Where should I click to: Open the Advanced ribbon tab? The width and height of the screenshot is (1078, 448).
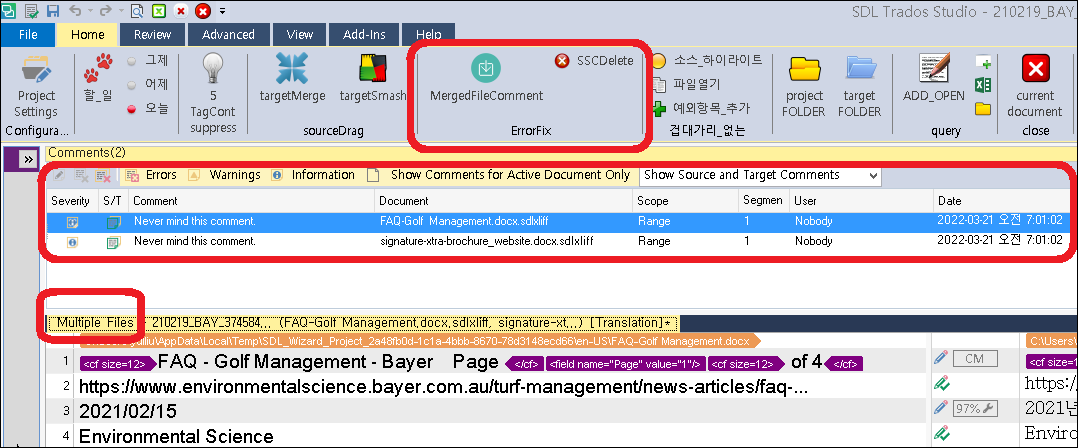[x=228, y=34]
